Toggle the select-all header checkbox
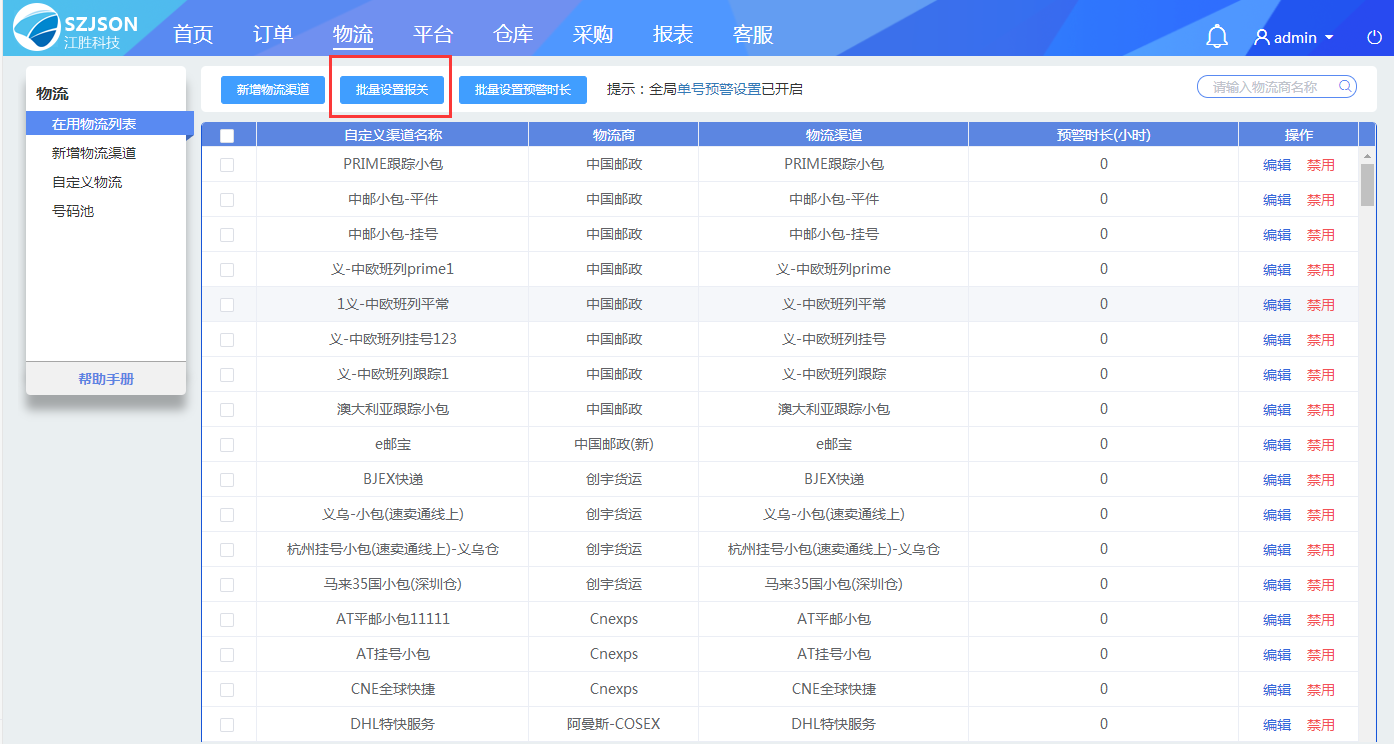The image size is (1394, 744). pyautogui.click(x=227, y=135)
